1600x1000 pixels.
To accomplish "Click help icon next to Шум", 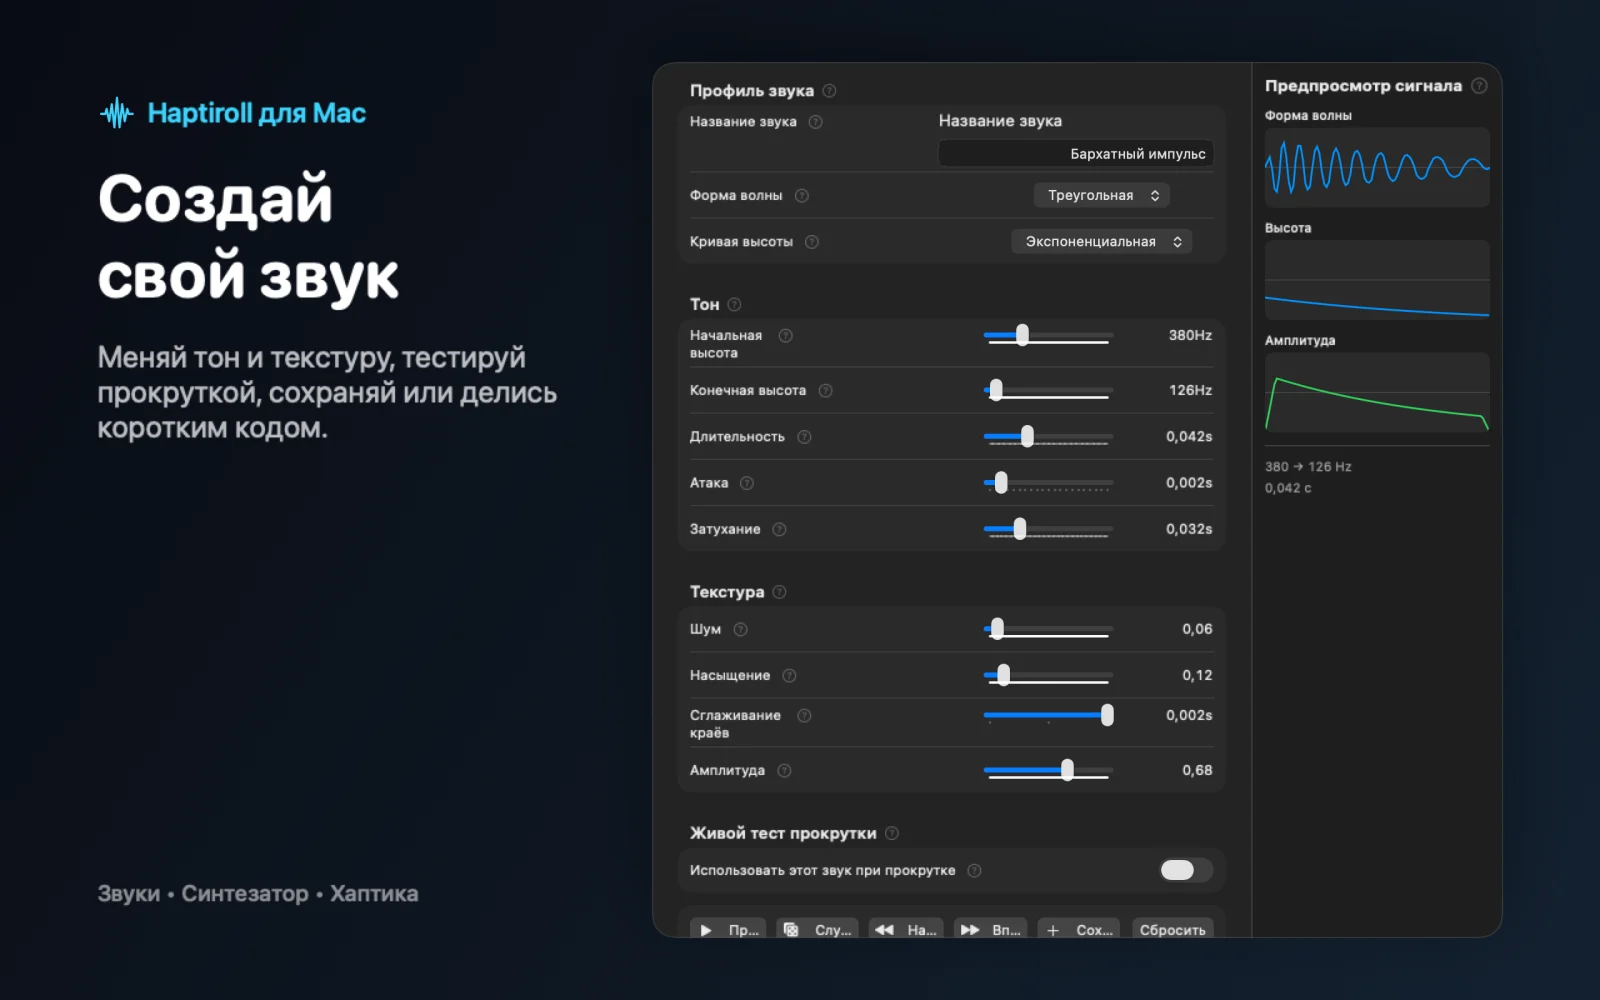I will coord(740,629).
